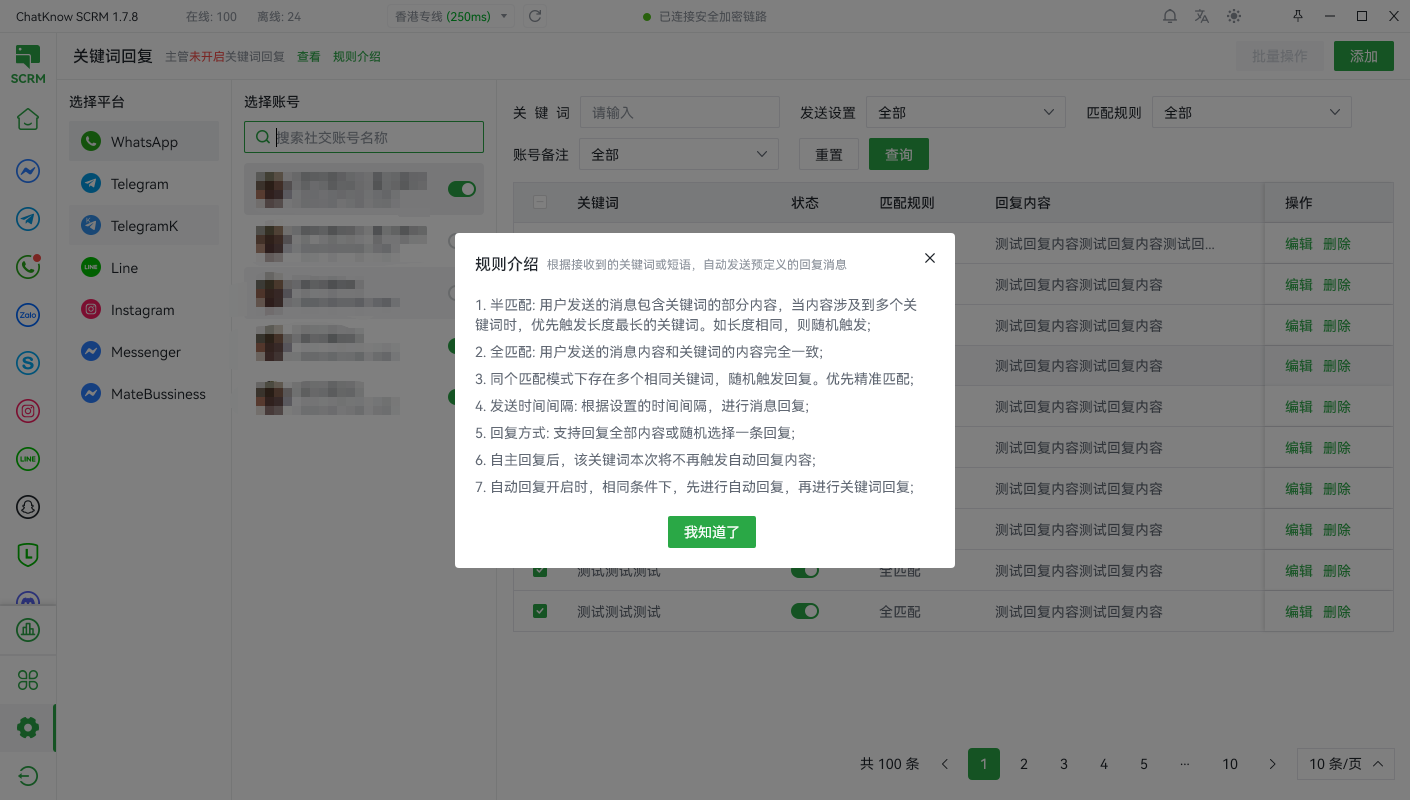Open the 10 条/页 page size selector
This screenshot has height=800, width=1410.
[1345, 764]
